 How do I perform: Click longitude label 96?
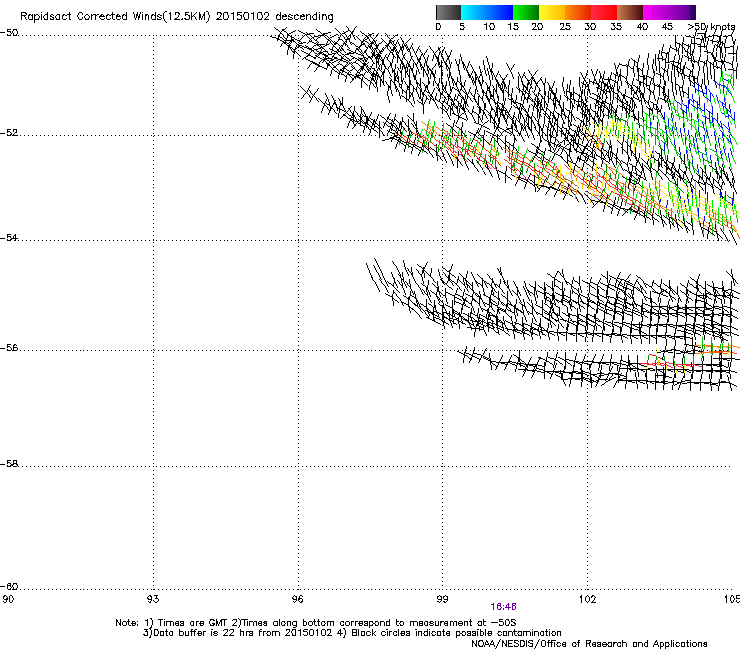point(298,599)
